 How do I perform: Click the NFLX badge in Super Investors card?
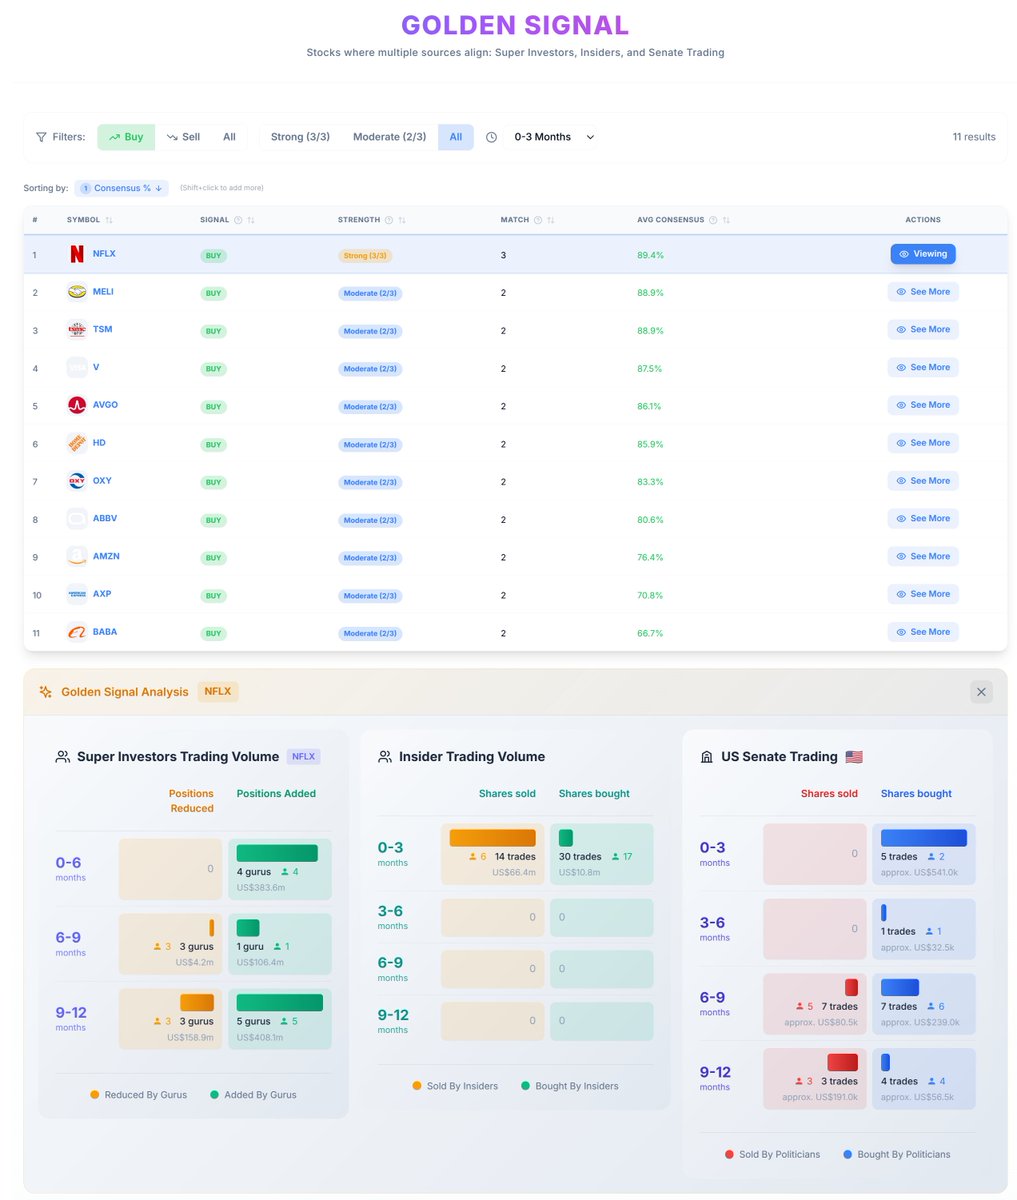(x=303, y=757)
